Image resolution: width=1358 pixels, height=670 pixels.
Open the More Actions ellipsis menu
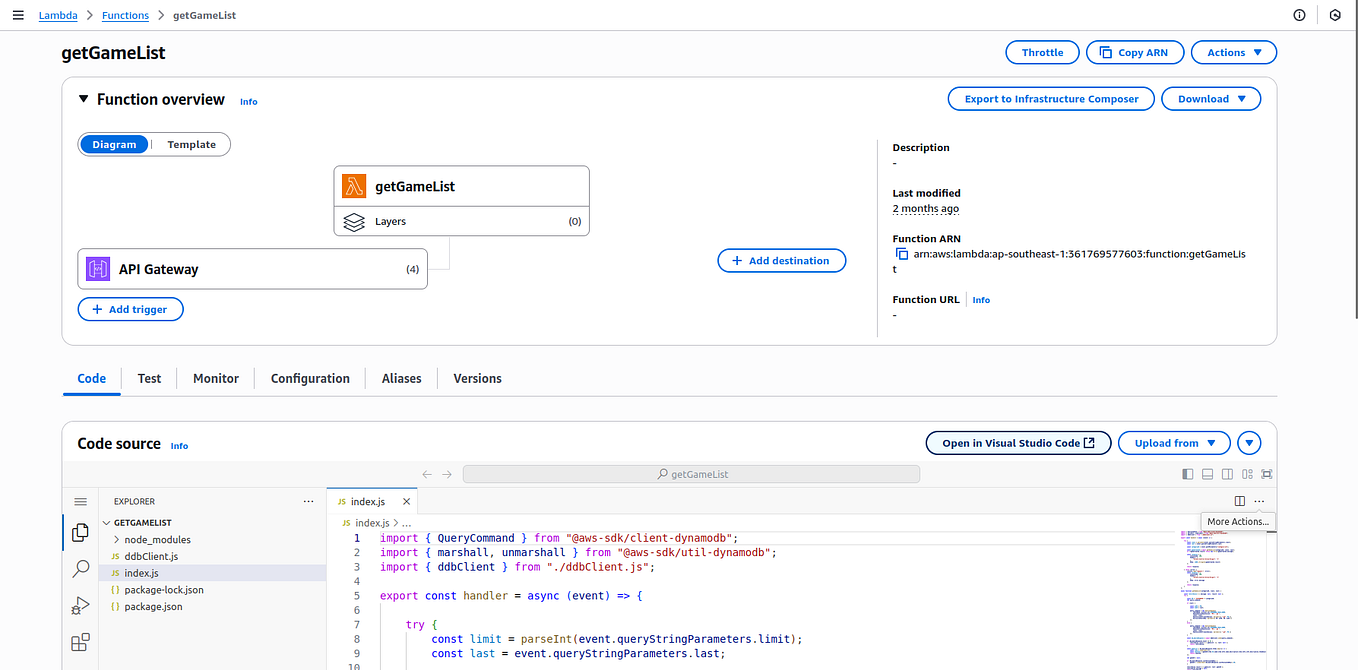1258,501
